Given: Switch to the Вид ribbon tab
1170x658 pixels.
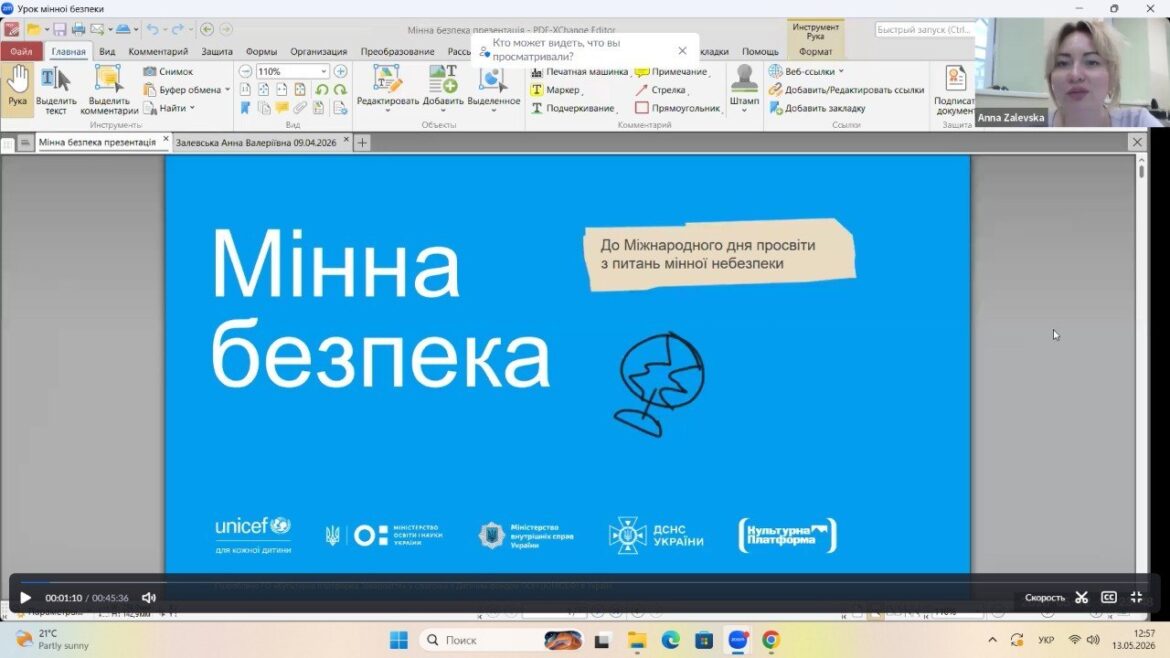Looking at the screenshot, I should [x=107, y=51].
